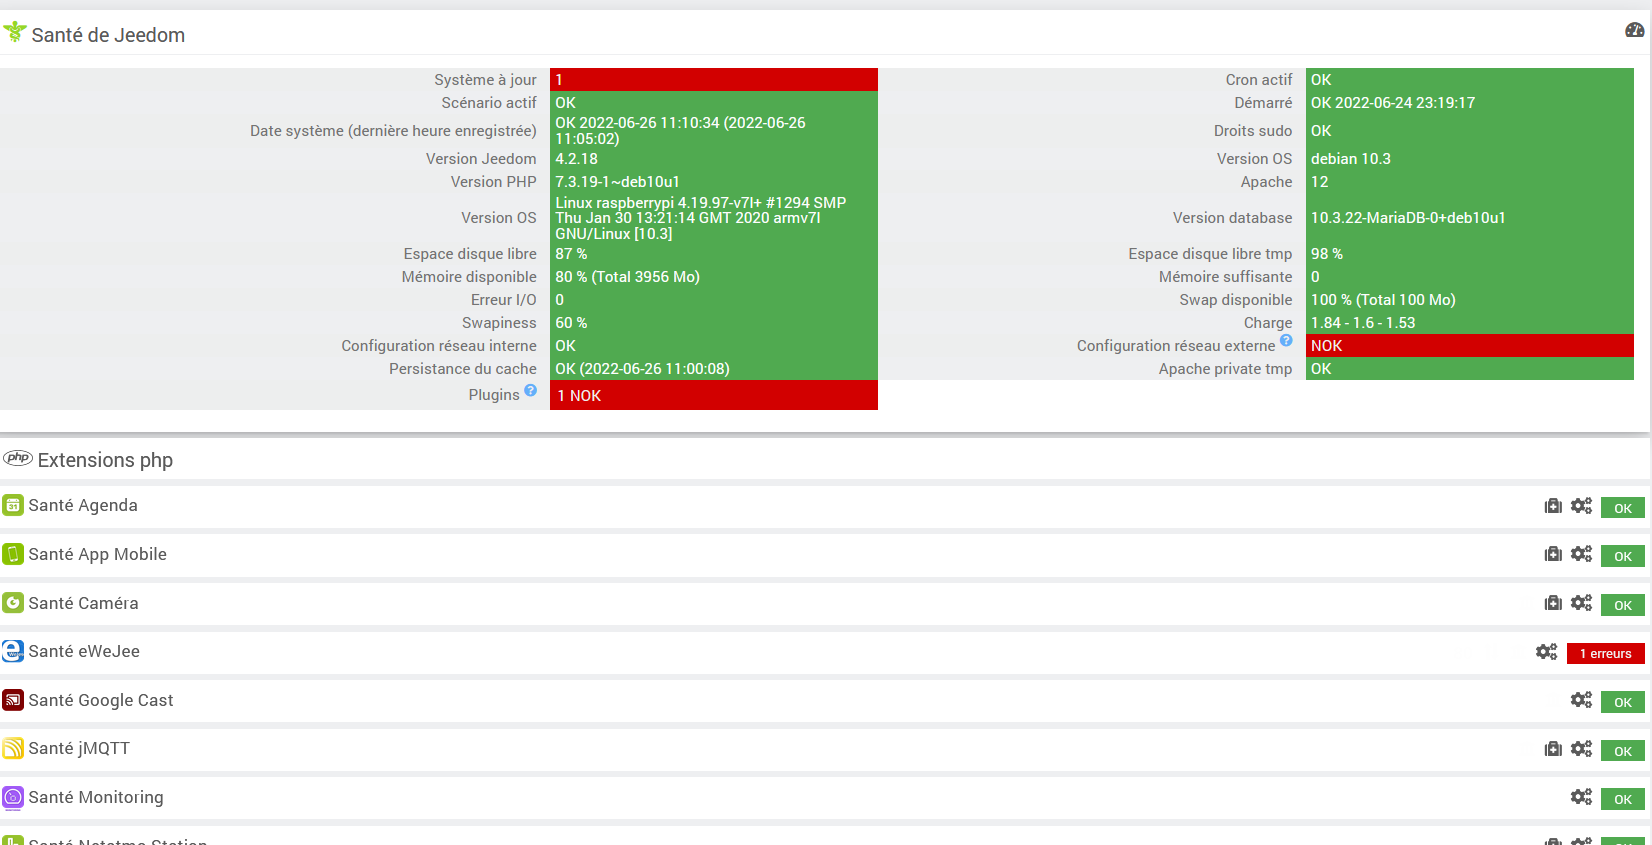Click the Apache value '12'

click(1320, 181)
